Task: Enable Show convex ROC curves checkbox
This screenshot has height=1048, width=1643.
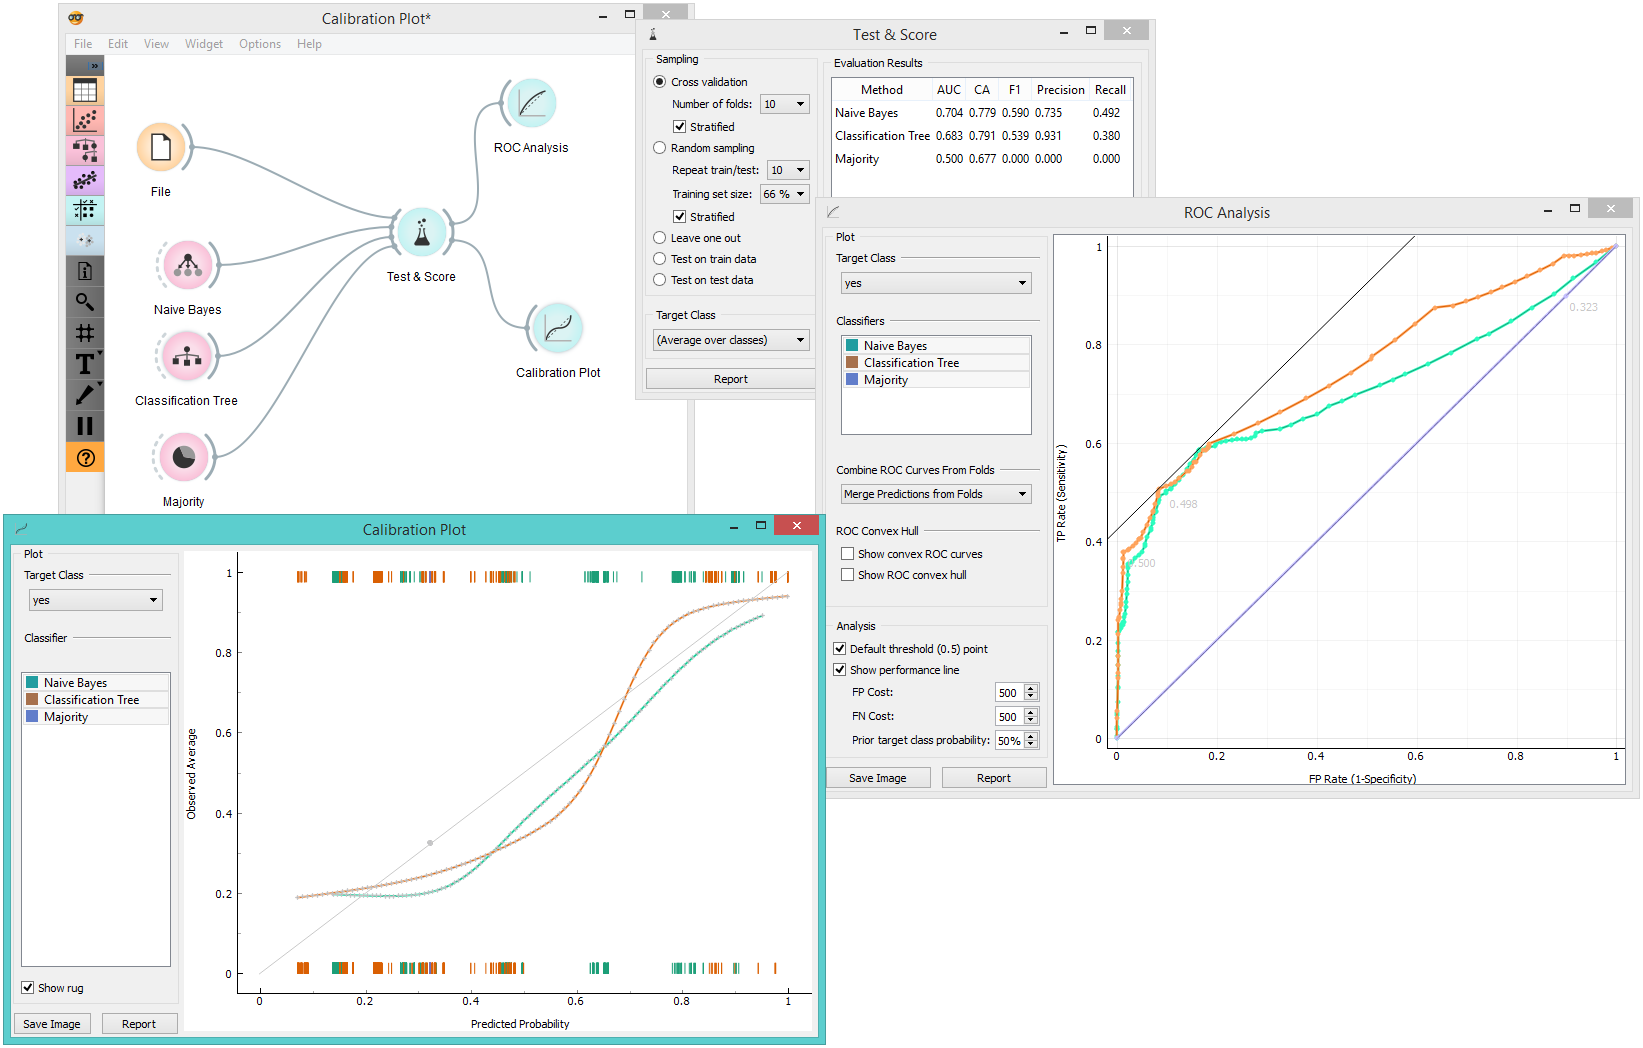Action: [x=848, y=554]
